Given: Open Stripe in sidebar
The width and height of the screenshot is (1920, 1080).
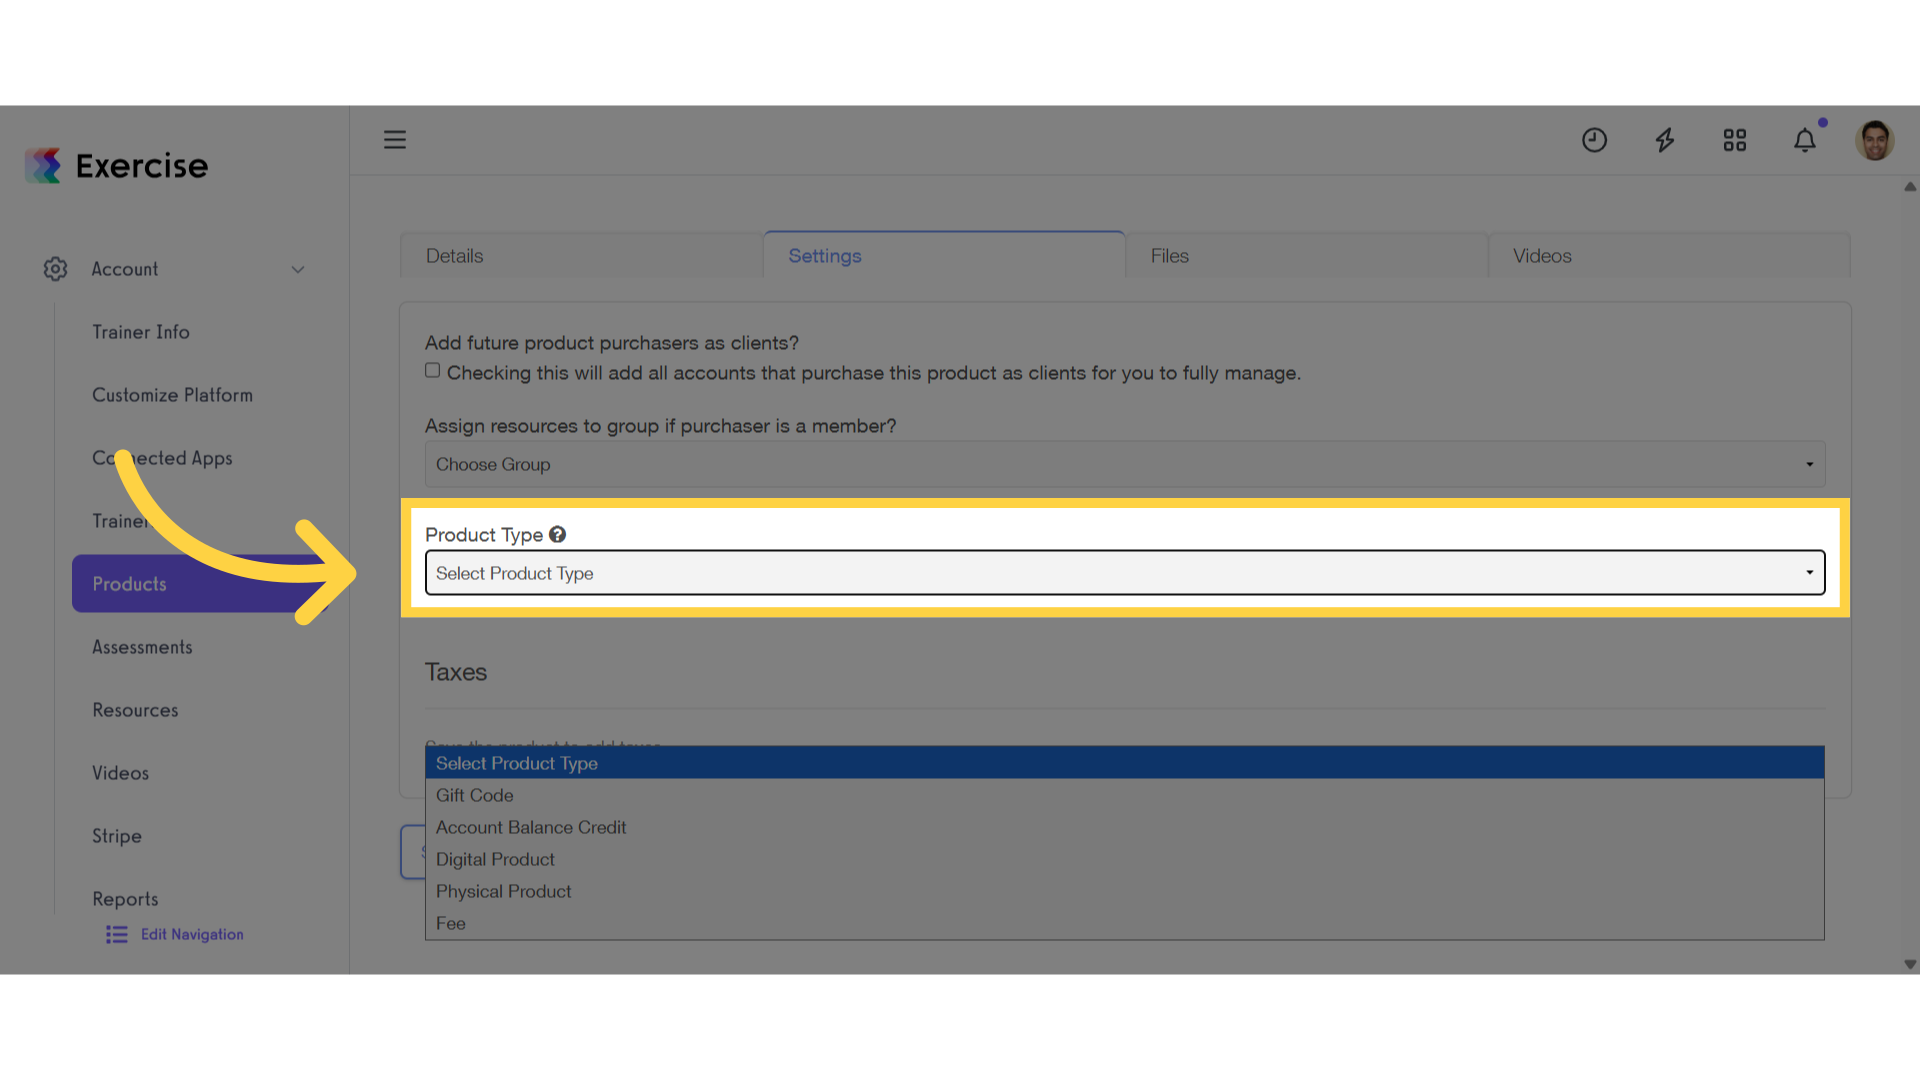Looking at the screenshot, I should [117, 836].
